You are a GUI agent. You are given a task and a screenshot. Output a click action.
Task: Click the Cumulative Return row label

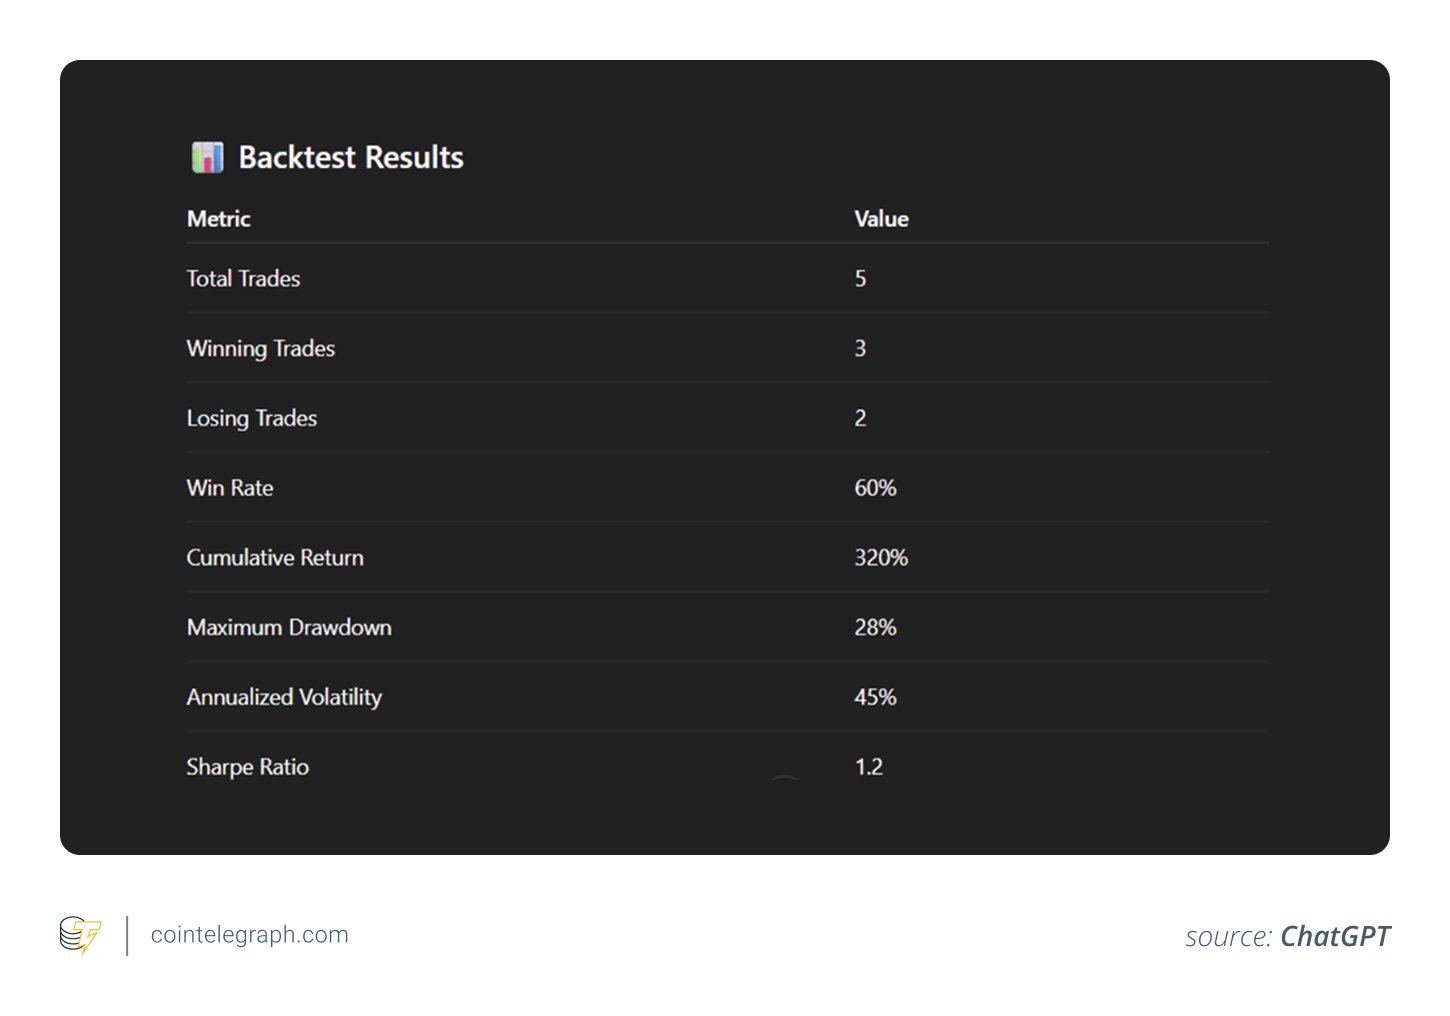tap(275, 558)
